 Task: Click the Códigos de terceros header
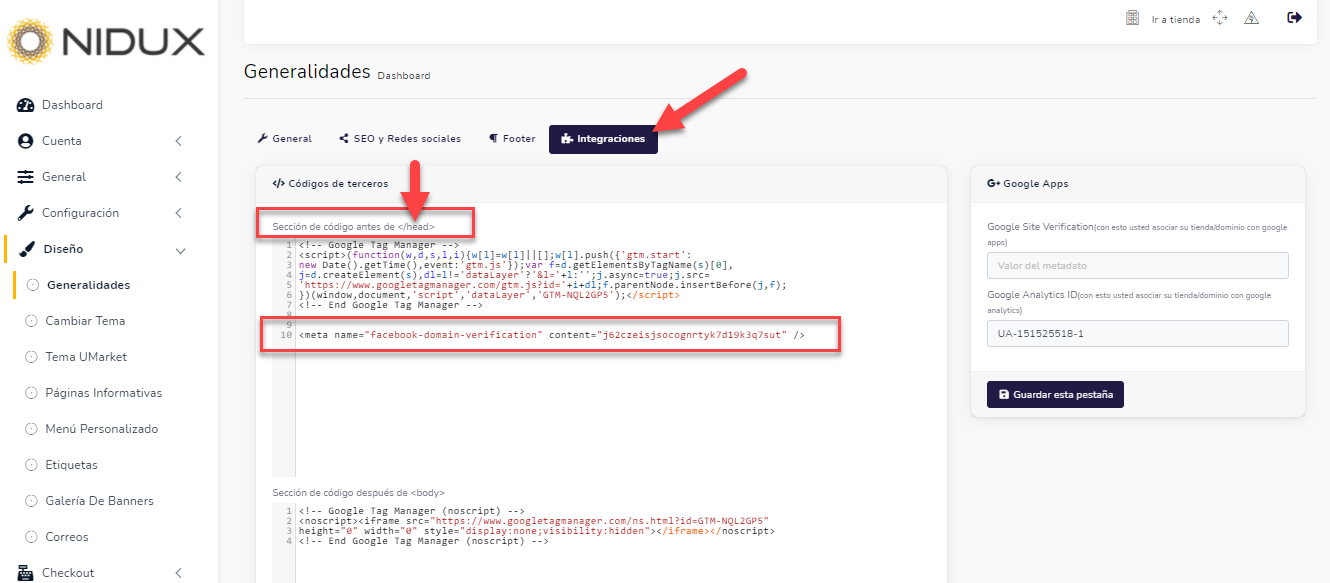[x=331, y=184]
